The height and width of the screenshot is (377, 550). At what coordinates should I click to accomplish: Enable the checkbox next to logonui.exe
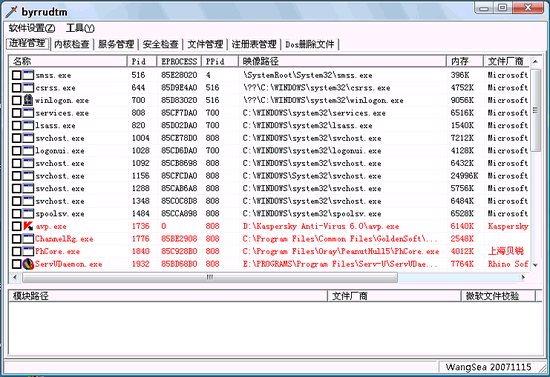point(16,151)
